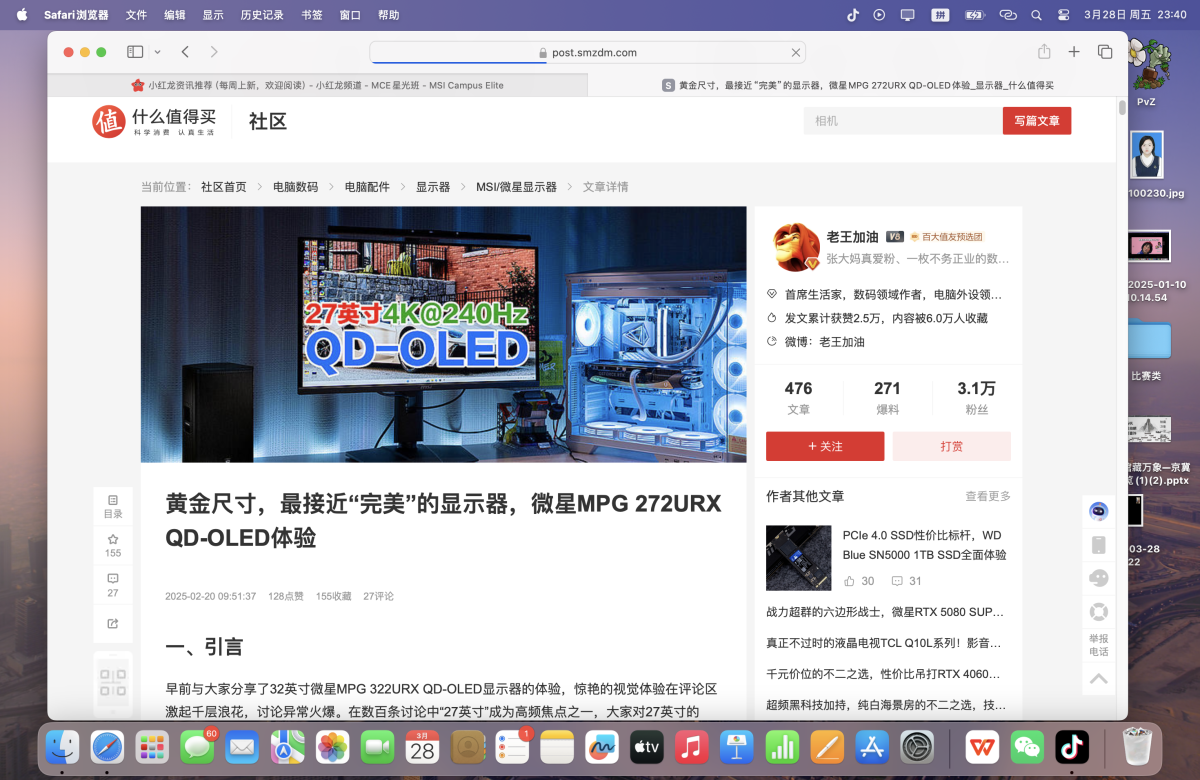Click the share icon in article sidebar

coord(113,624)
